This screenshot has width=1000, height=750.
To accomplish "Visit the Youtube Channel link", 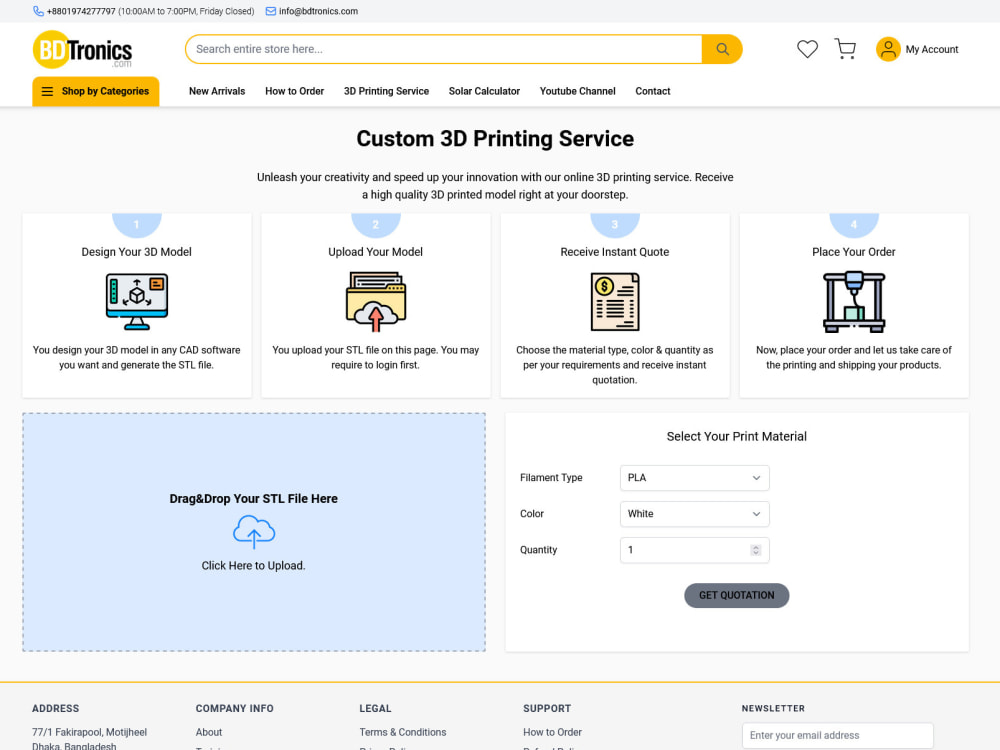I will coord(577,91).
